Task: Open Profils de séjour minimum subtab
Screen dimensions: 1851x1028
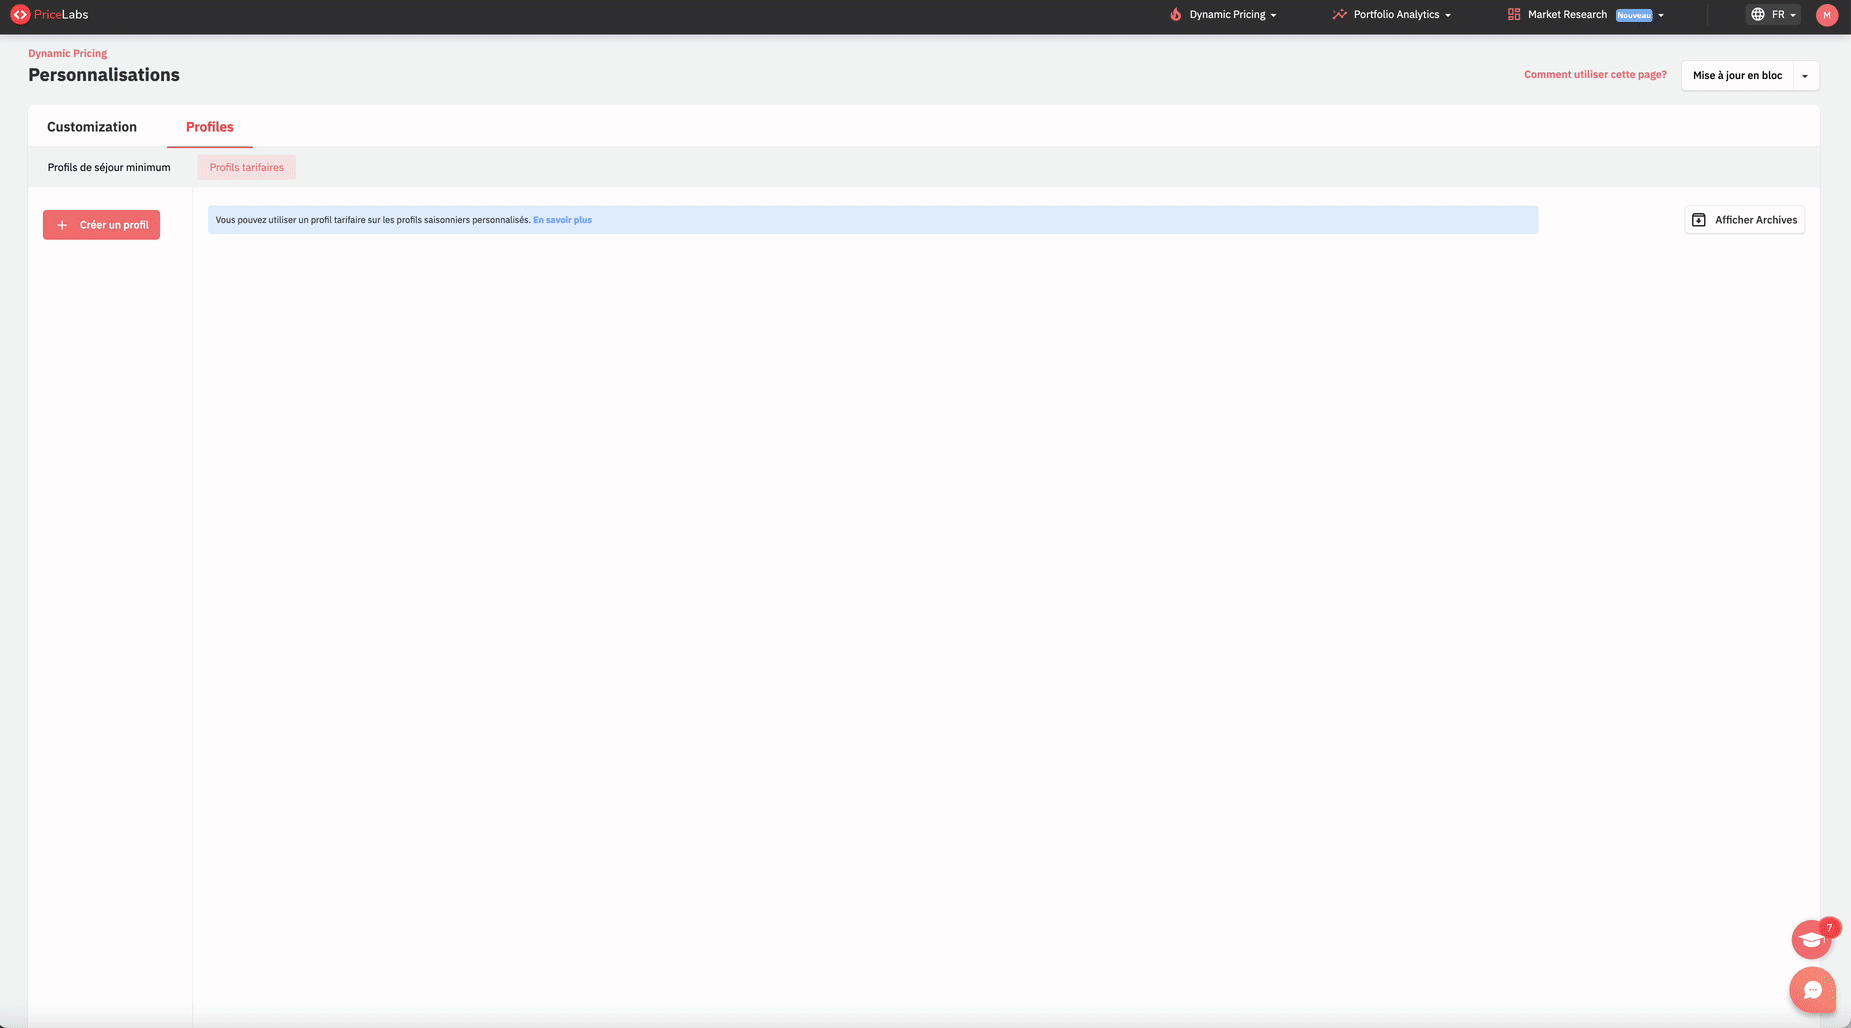Action: tap(109, 167)
